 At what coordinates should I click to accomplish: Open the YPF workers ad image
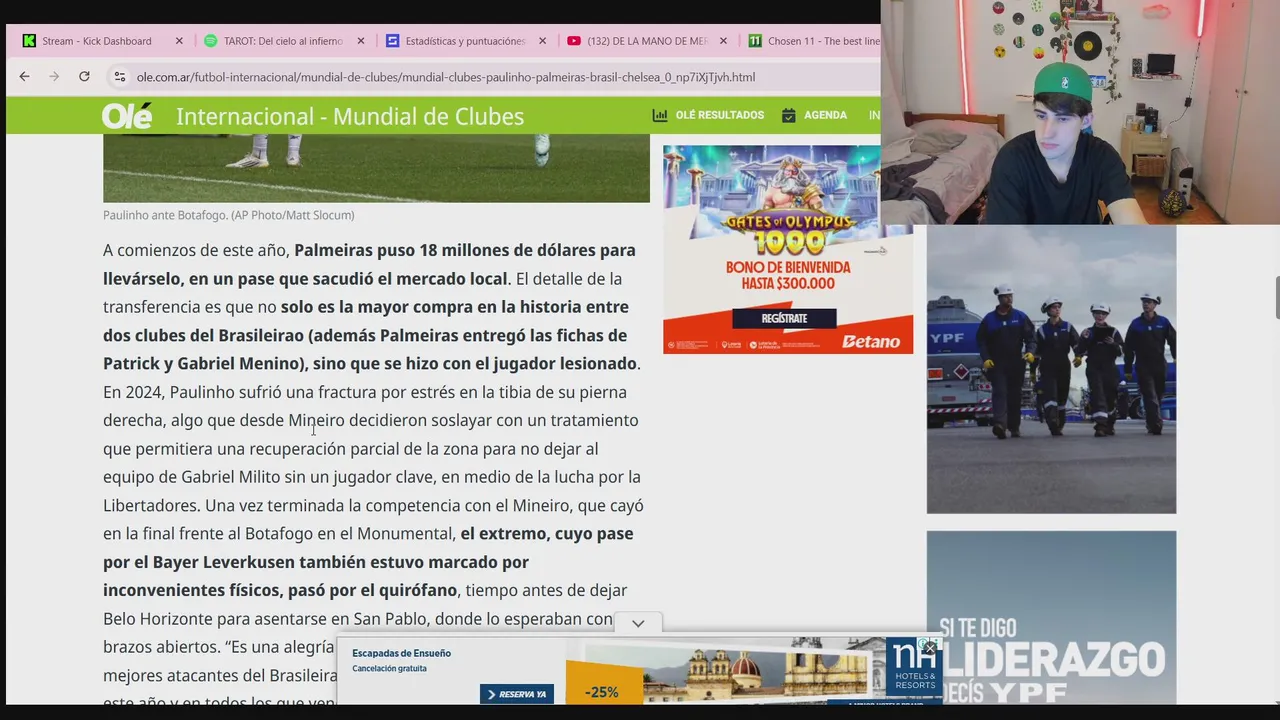click(1051, 369)
